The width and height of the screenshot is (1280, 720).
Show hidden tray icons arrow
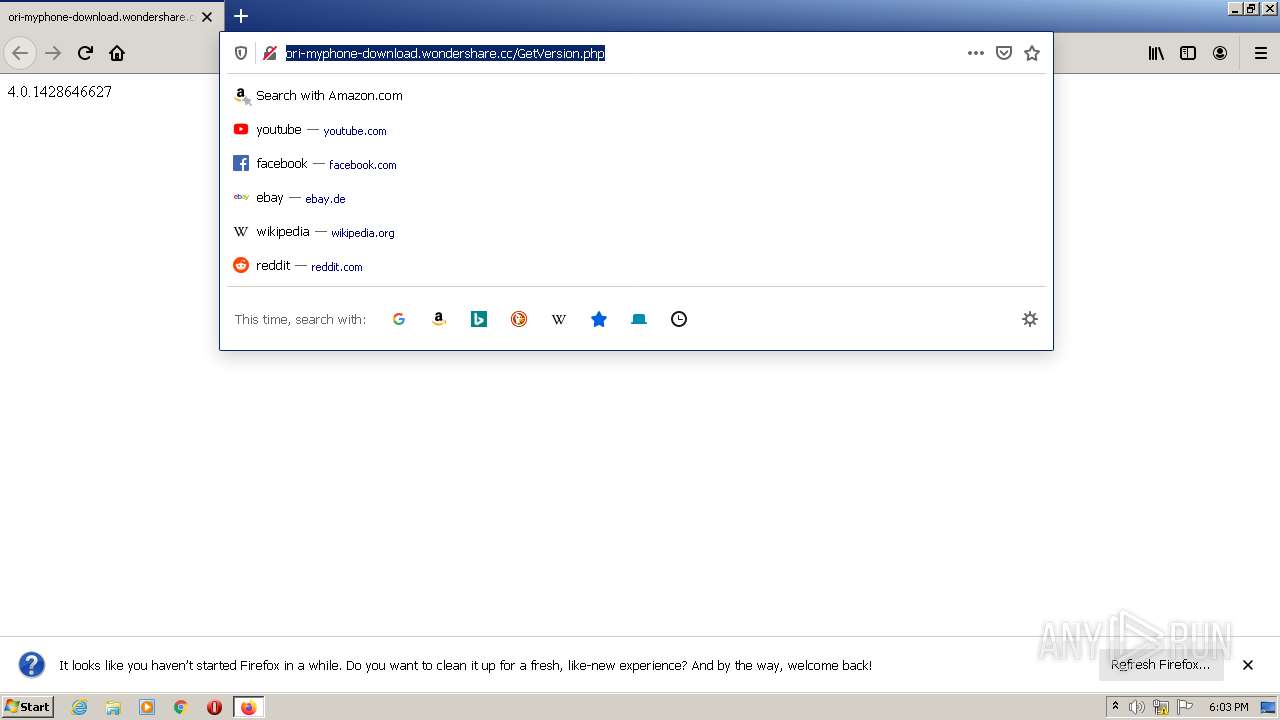coord(1116,707)
